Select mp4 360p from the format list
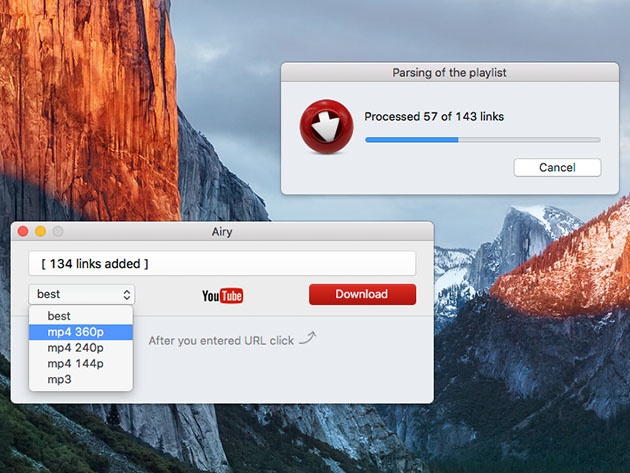This screenshot has width=630, height=473. [81, 332]
